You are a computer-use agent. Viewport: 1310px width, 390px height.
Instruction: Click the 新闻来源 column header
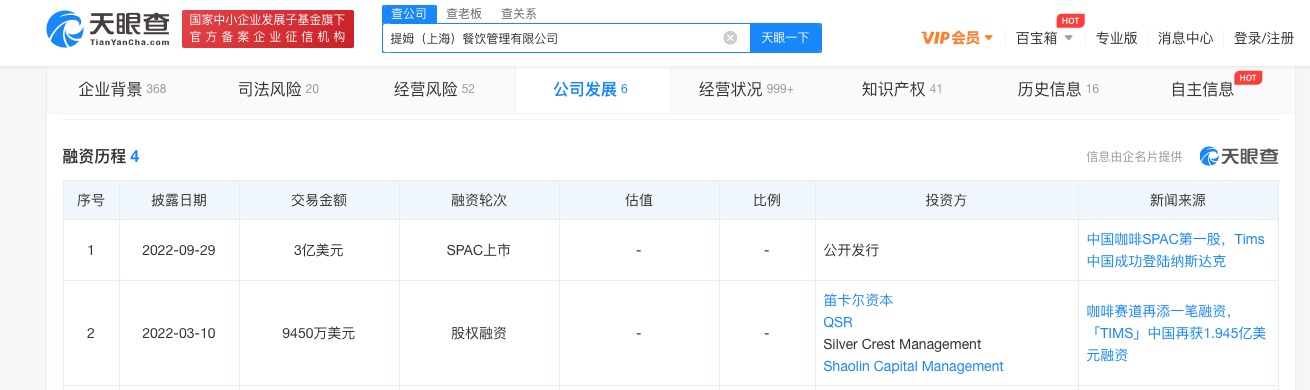1178,200
